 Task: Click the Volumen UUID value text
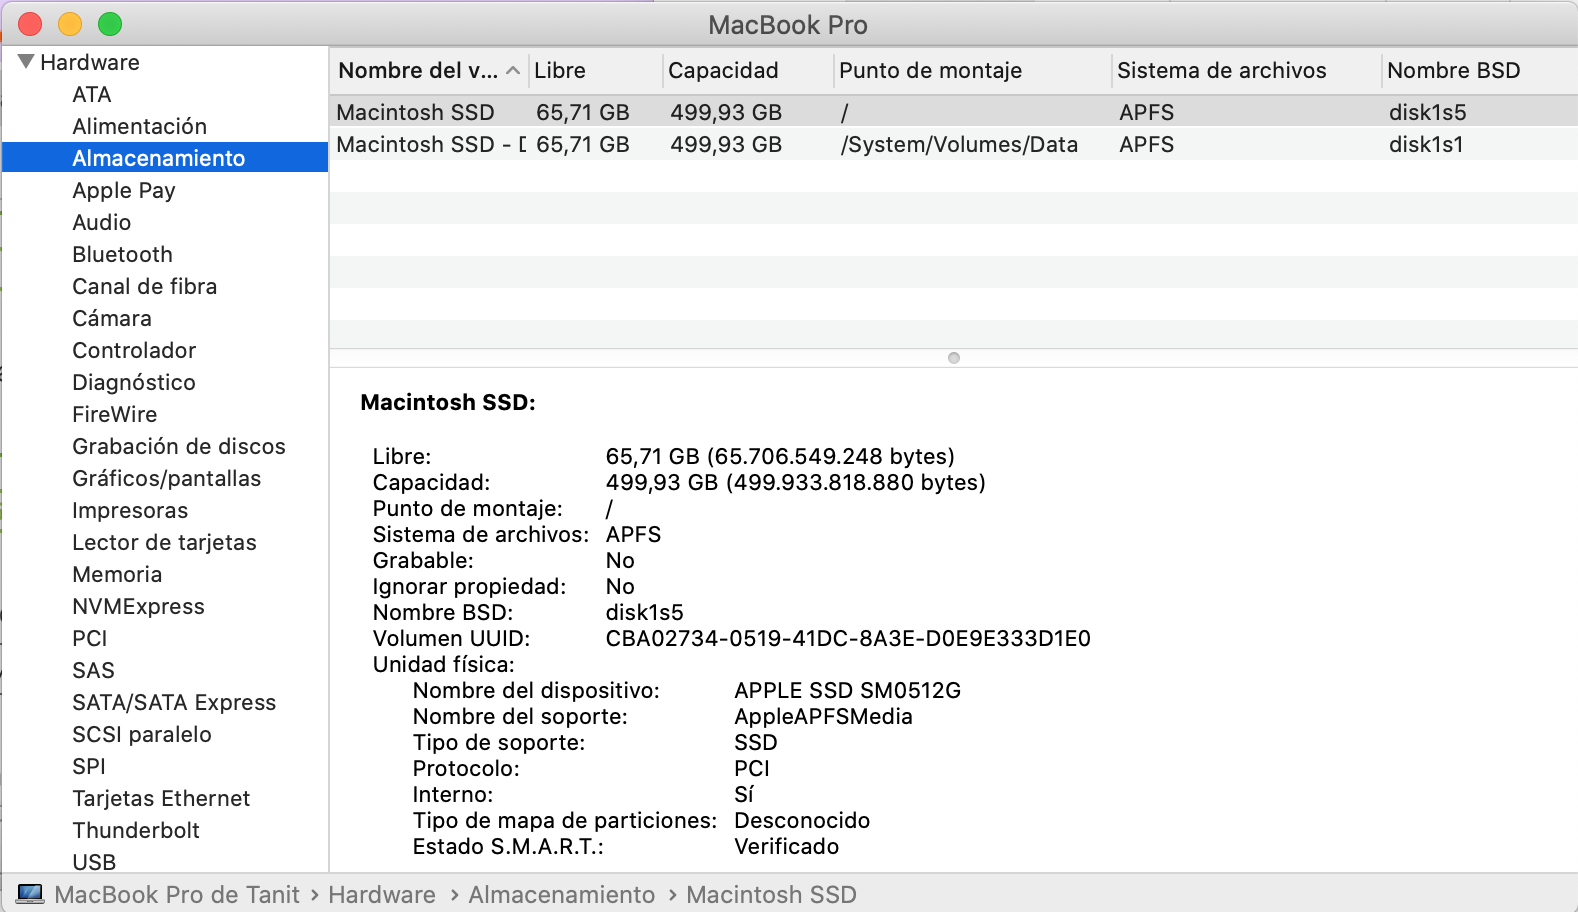pos(848,638)
